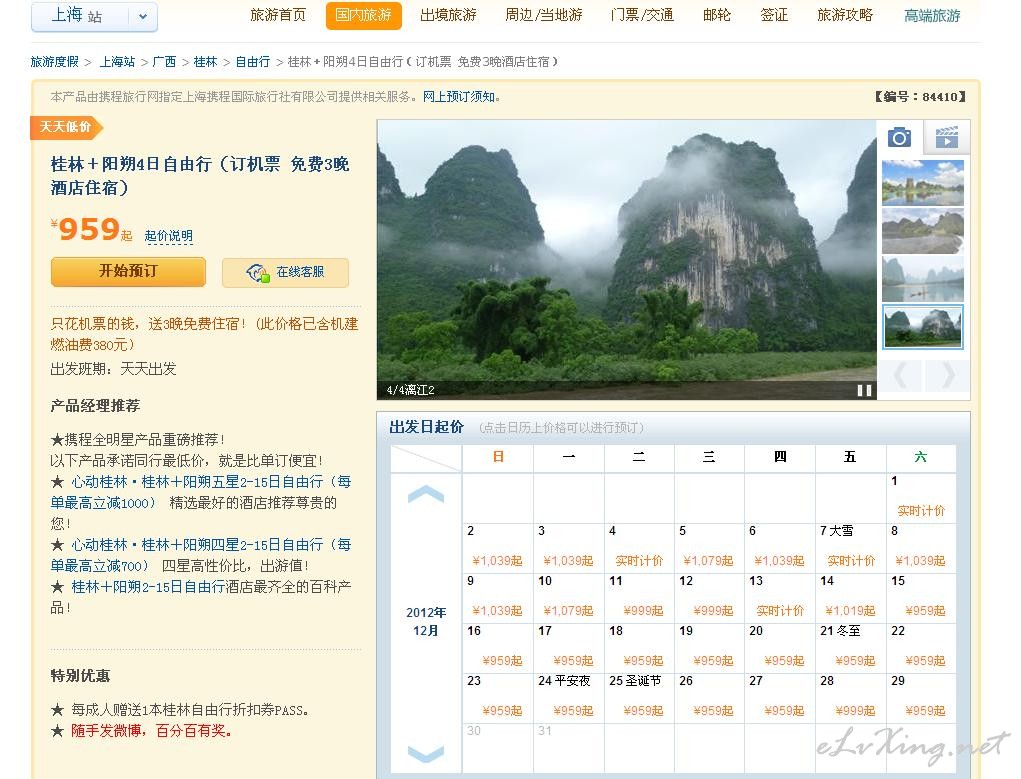This screenshot has height=779, width=1021.
Task: Open the 签证 nav tab
Action: point(774,15)
